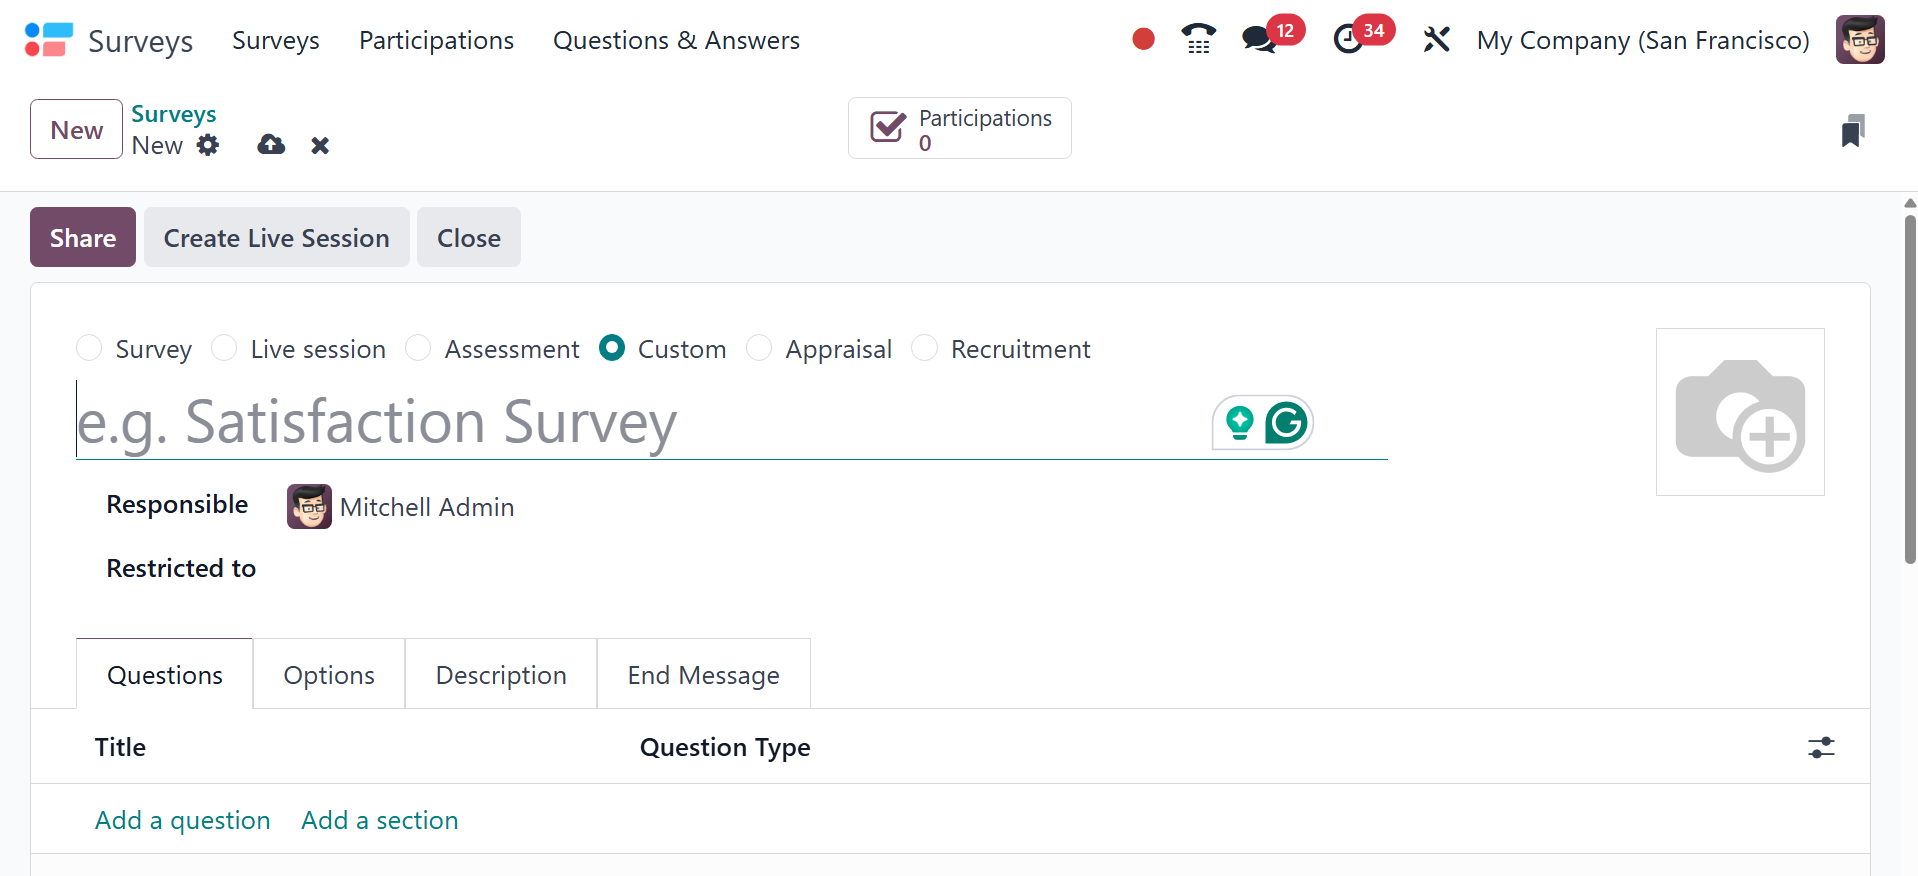1918x876 pixels.
Task: Open the VoIP phone dialer icon
Action: pos(1198,39)
